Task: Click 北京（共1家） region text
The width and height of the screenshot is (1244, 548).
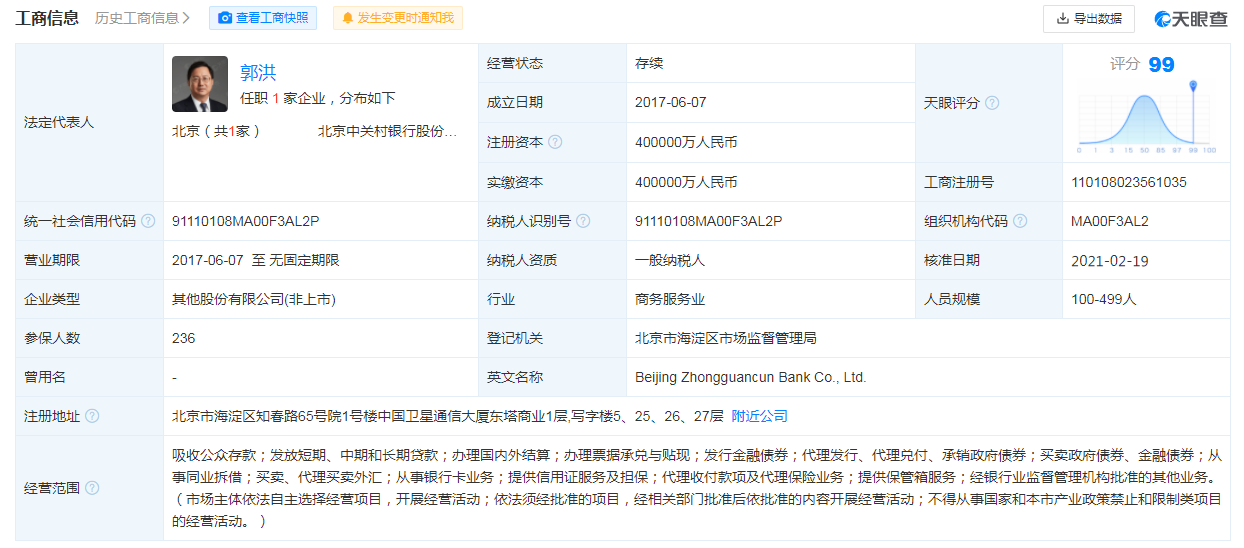Action: tap(216, 131)
